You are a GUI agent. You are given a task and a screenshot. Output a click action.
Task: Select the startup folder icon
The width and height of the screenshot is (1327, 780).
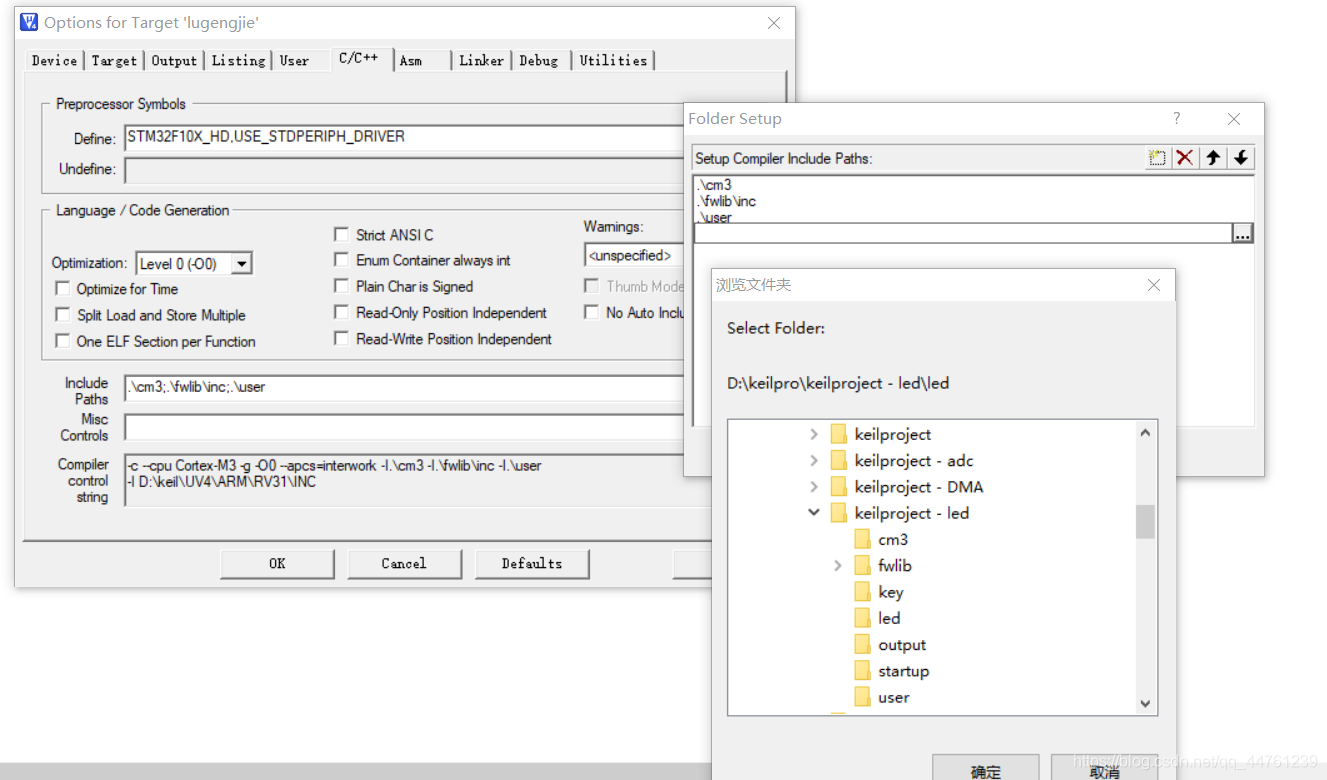tap(863, 671)
